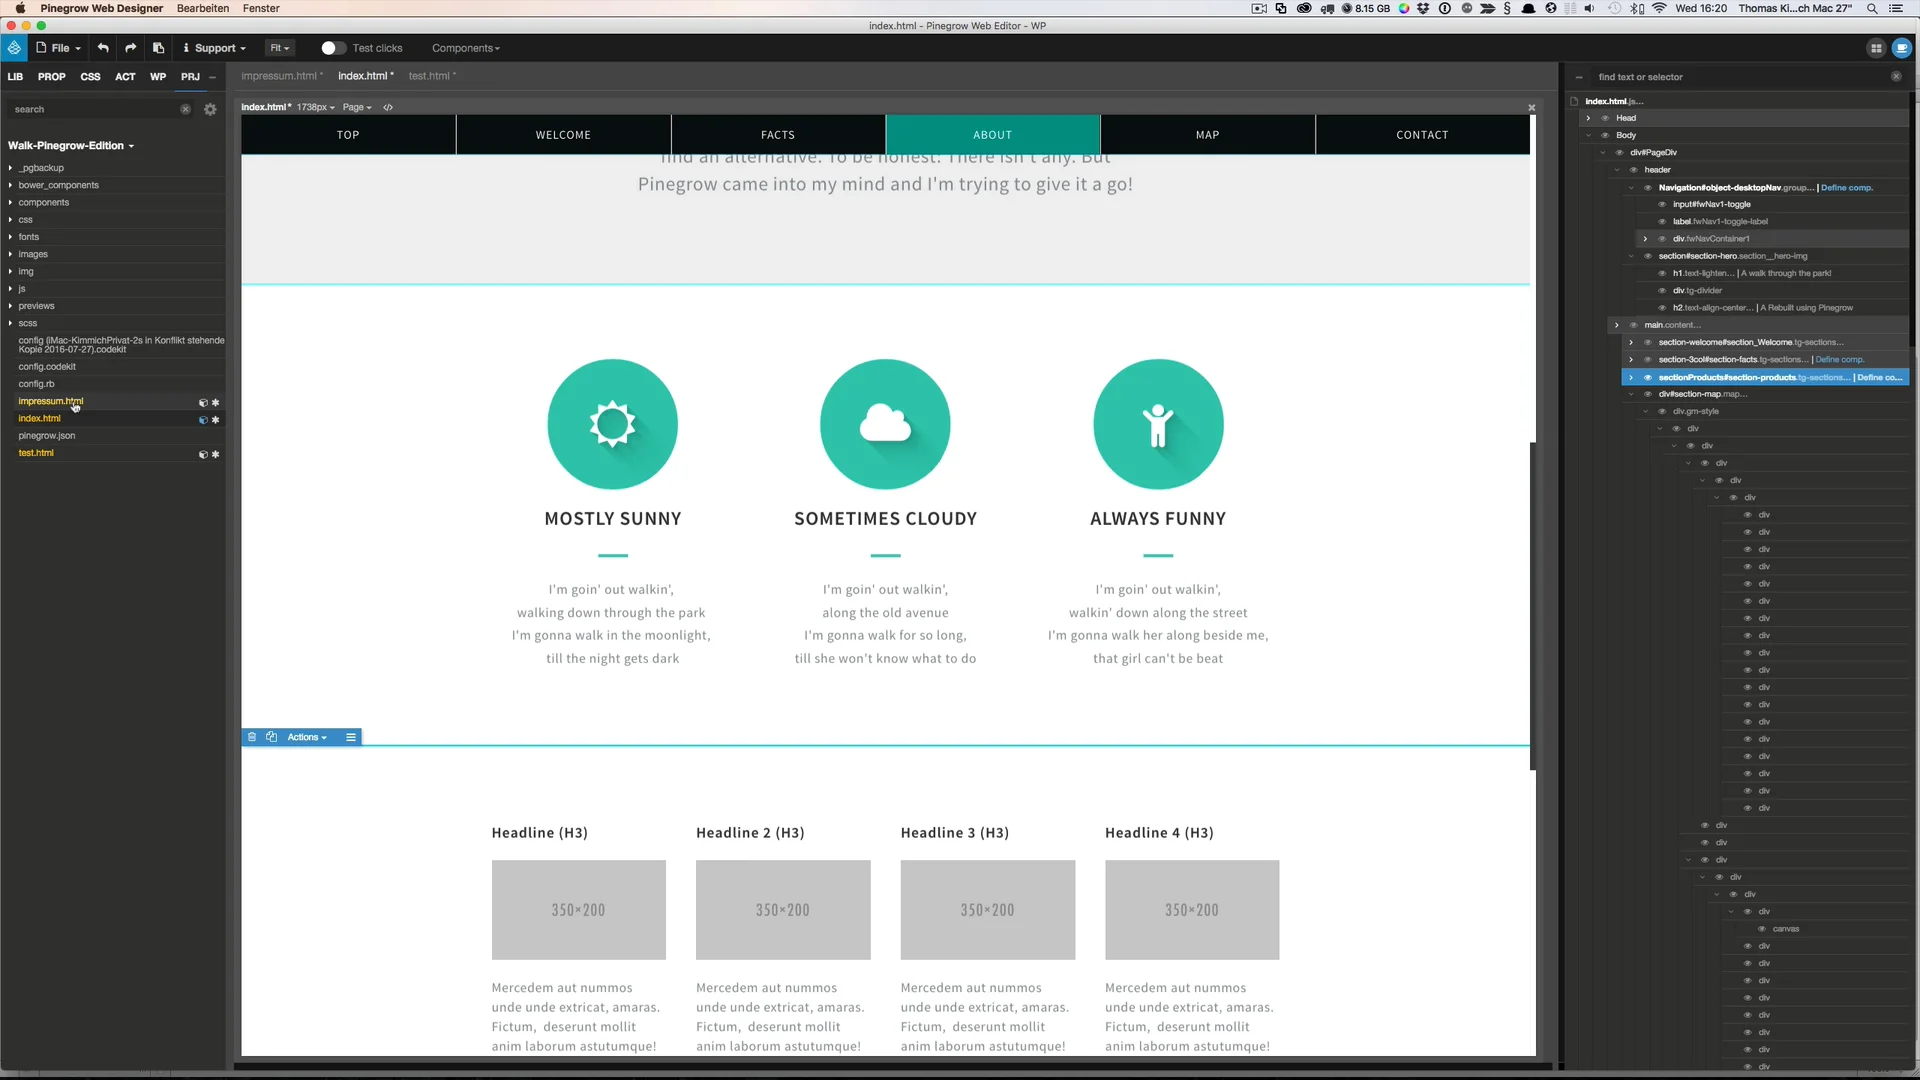Open the Fit zoom dropdown
This screenshot has height=1080, width=1920.
tap(279, 48)
